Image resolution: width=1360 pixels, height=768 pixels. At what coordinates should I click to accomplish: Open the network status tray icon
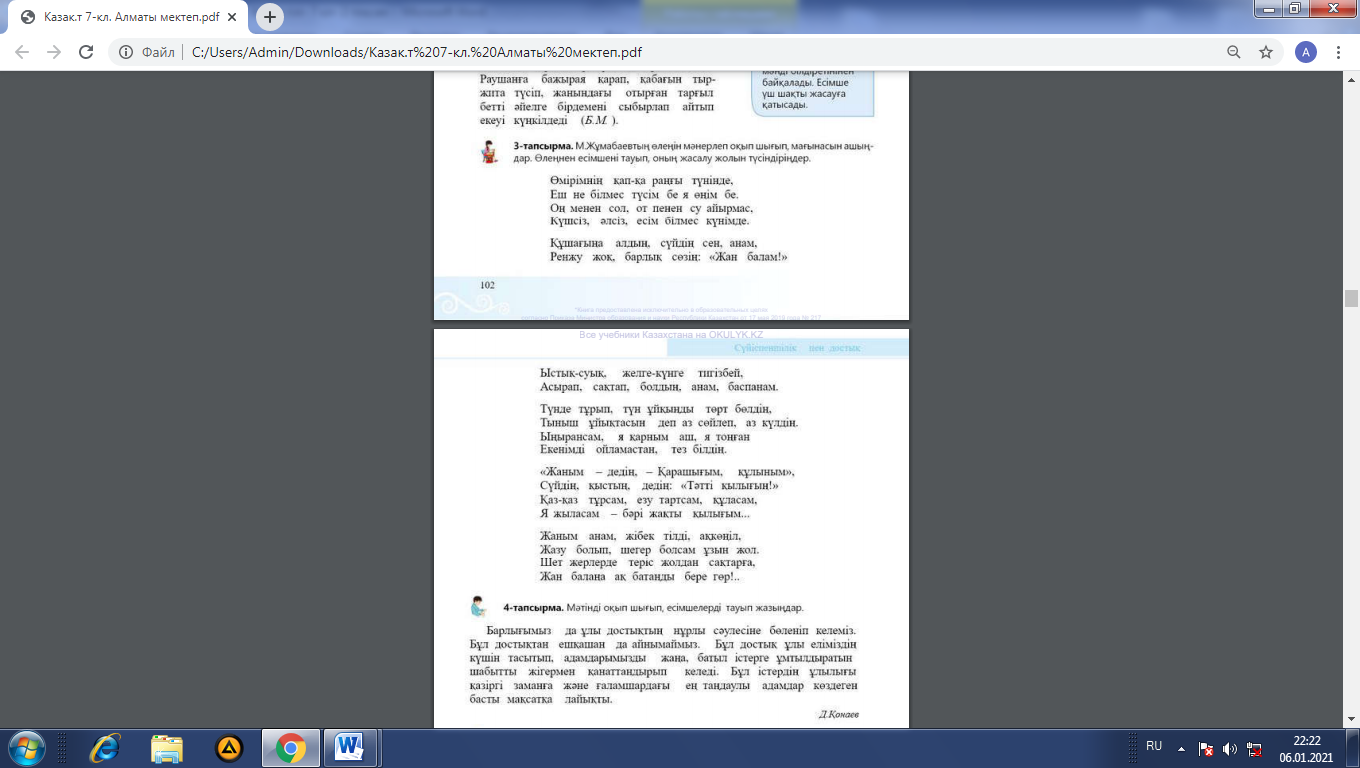pos(1252,748)
